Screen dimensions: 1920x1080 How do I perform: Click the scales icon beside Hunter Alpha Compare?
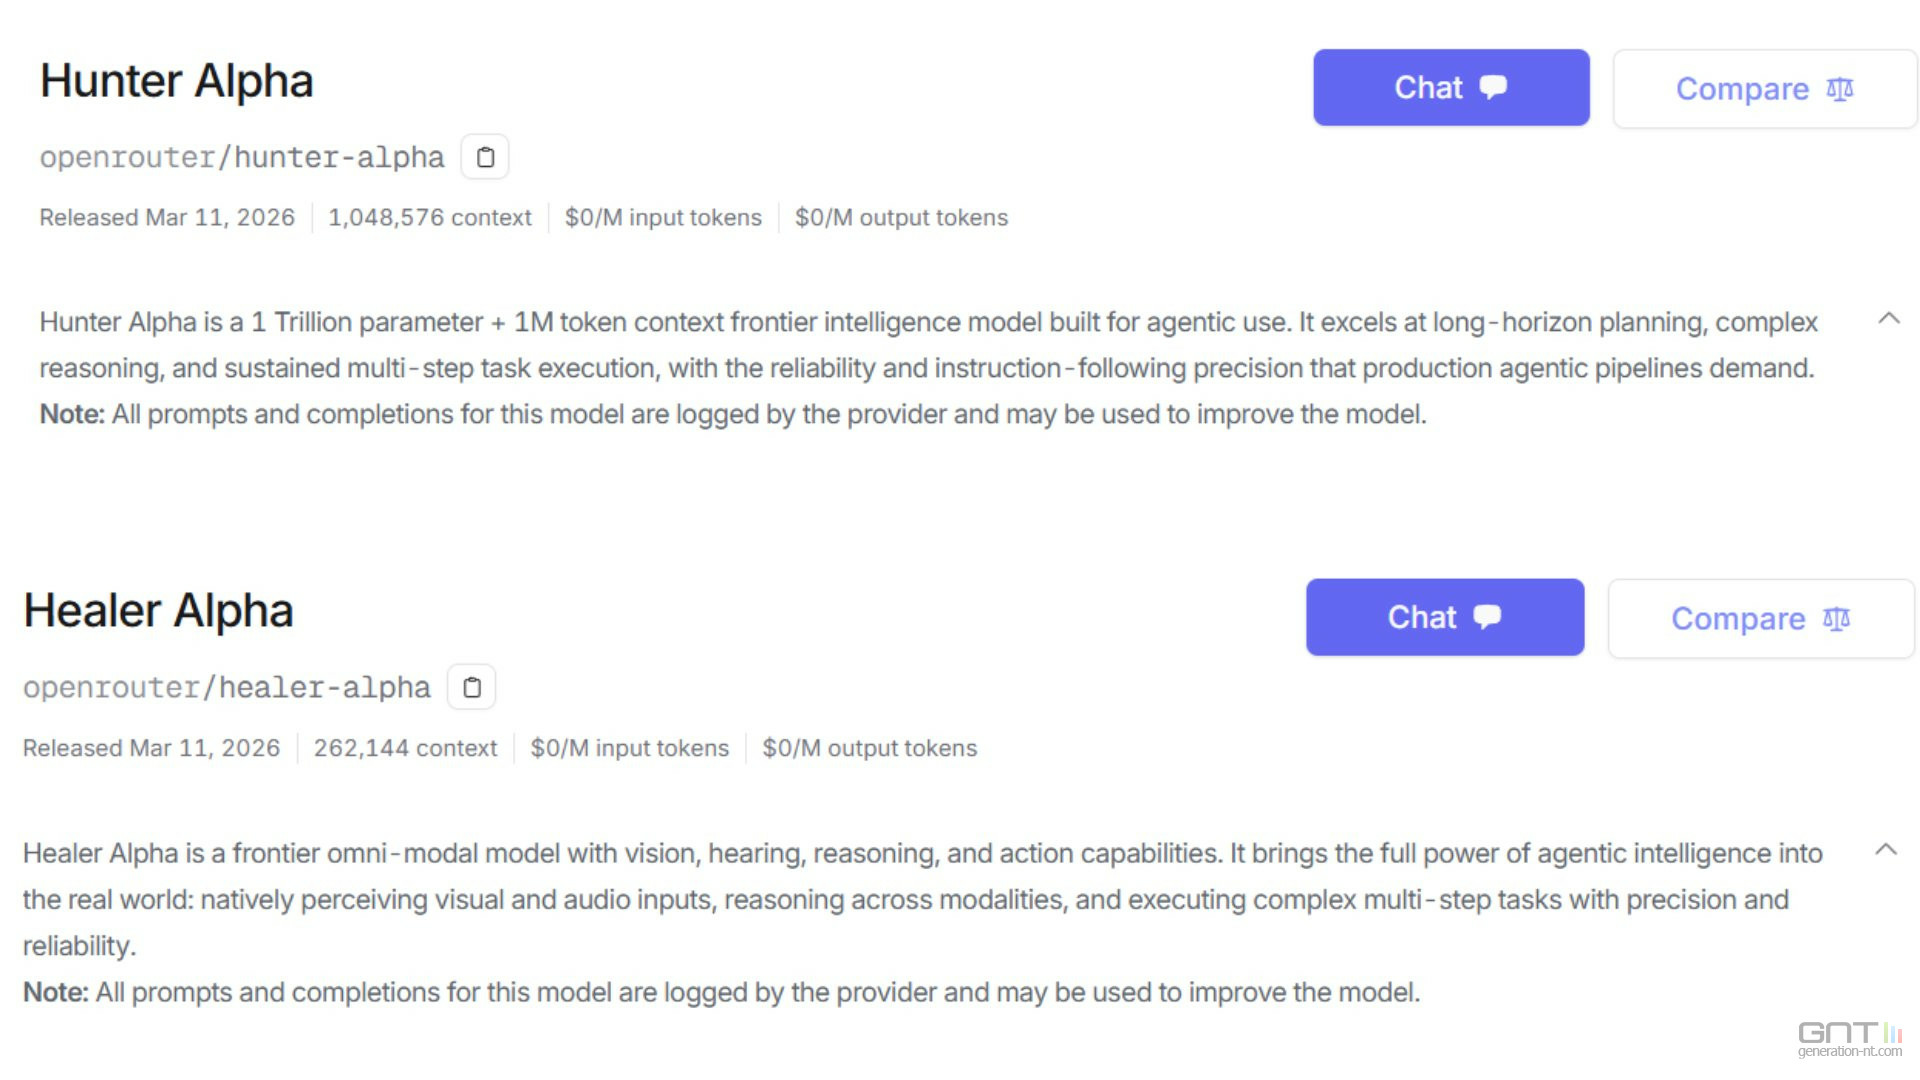tap(1840, 89)
